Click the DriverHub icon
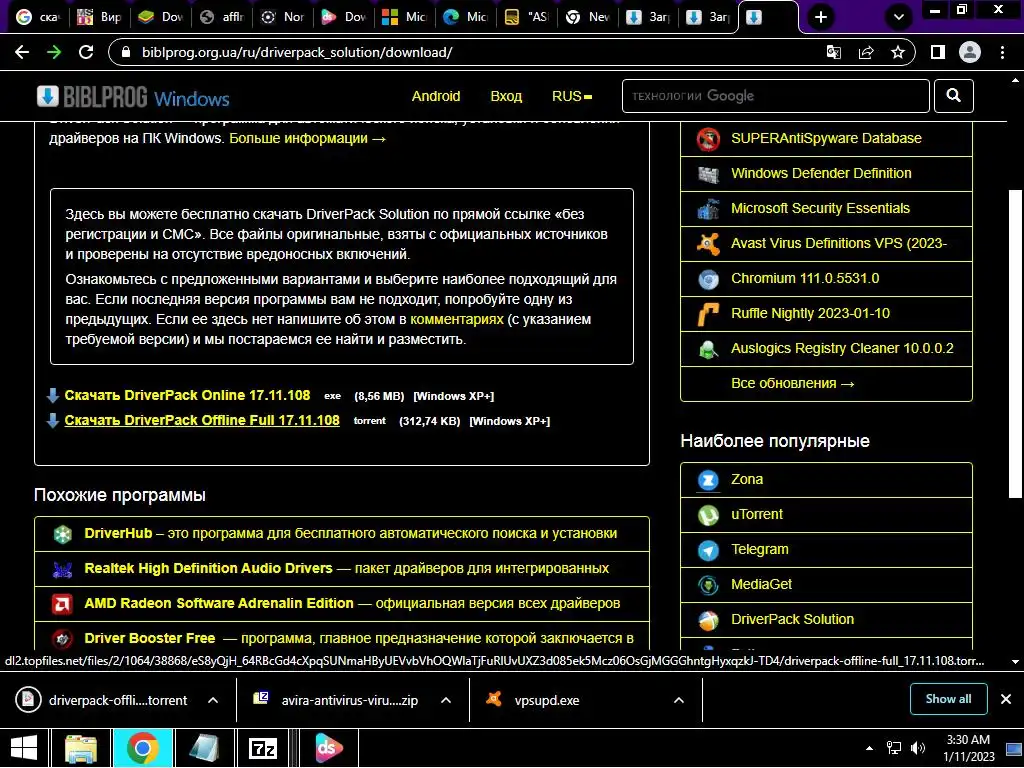Screen dimensions: 1024x768 coord(63,534)
